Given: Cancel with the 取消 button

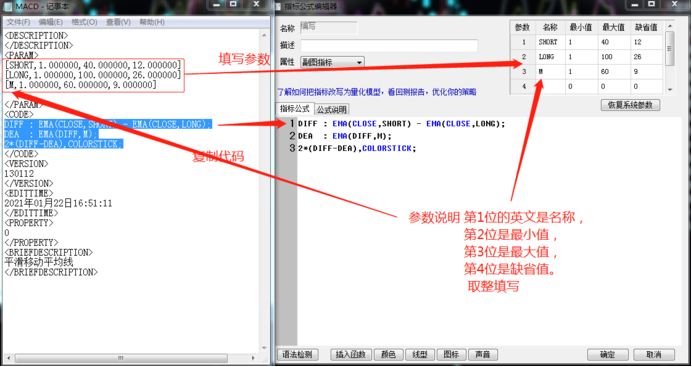Looking at the screenshot, I should 654,354.
